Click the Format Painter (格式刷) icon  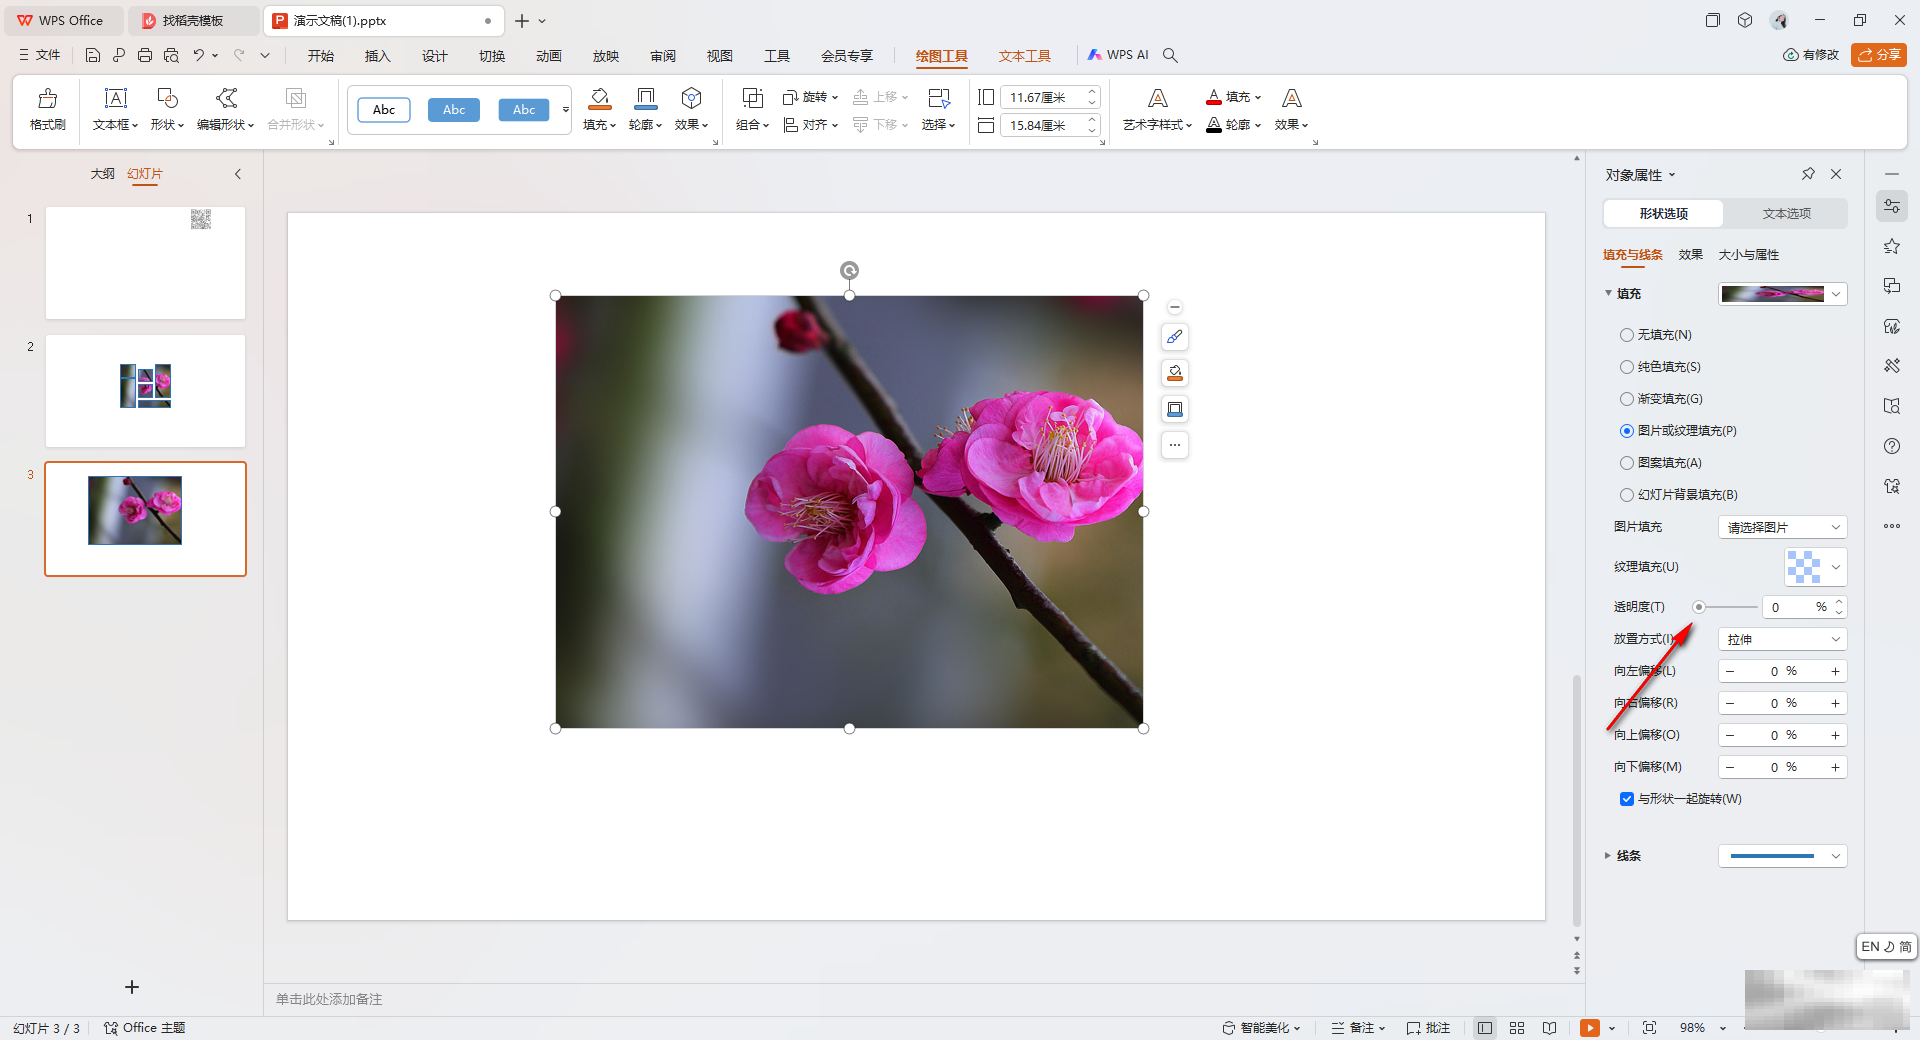tap(47, 98)
